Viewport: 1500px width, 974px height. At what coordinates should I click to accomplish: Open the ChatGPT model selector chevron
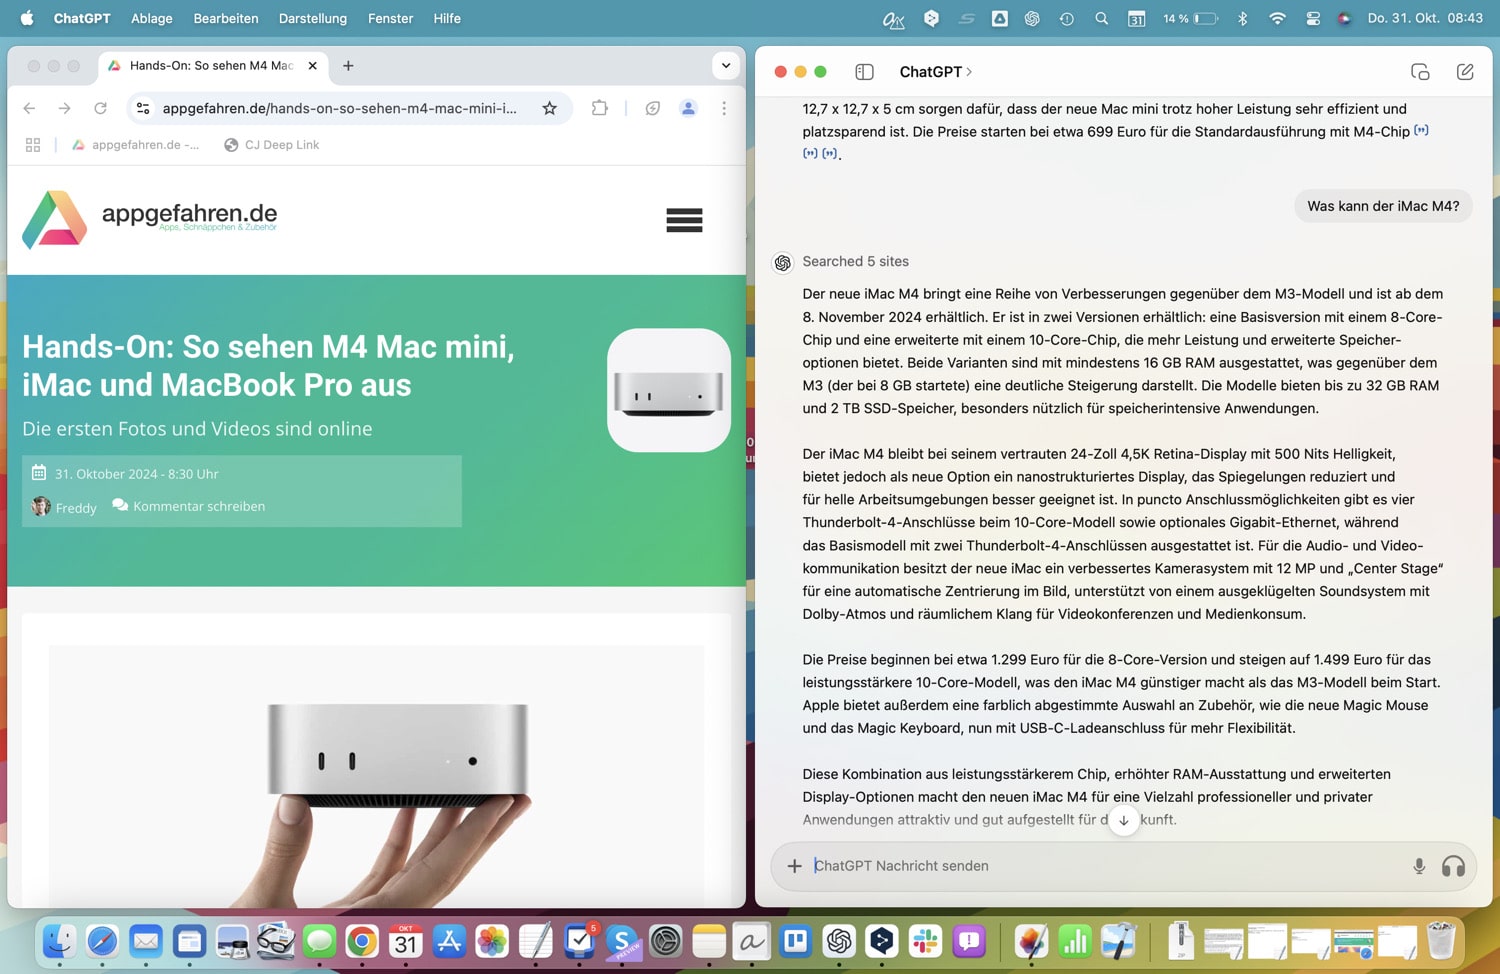[x=968, y=72]
